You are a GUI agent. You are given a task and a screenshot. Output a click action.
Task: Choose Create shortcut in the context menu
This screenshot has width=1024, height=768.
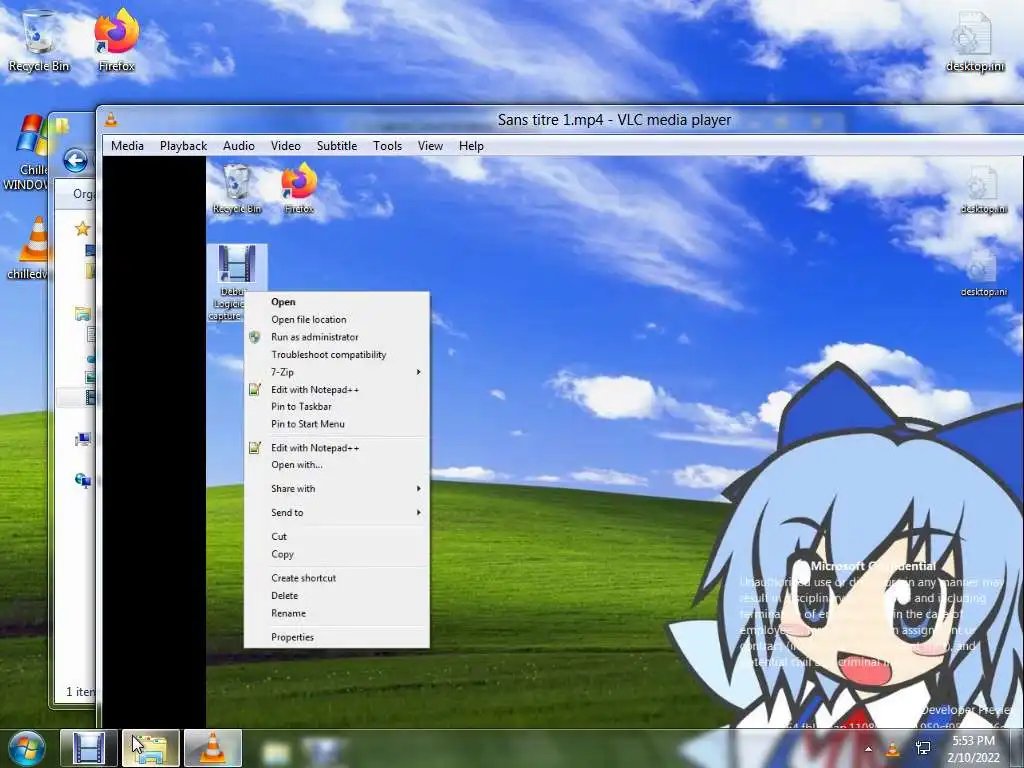tap(337, 578)
